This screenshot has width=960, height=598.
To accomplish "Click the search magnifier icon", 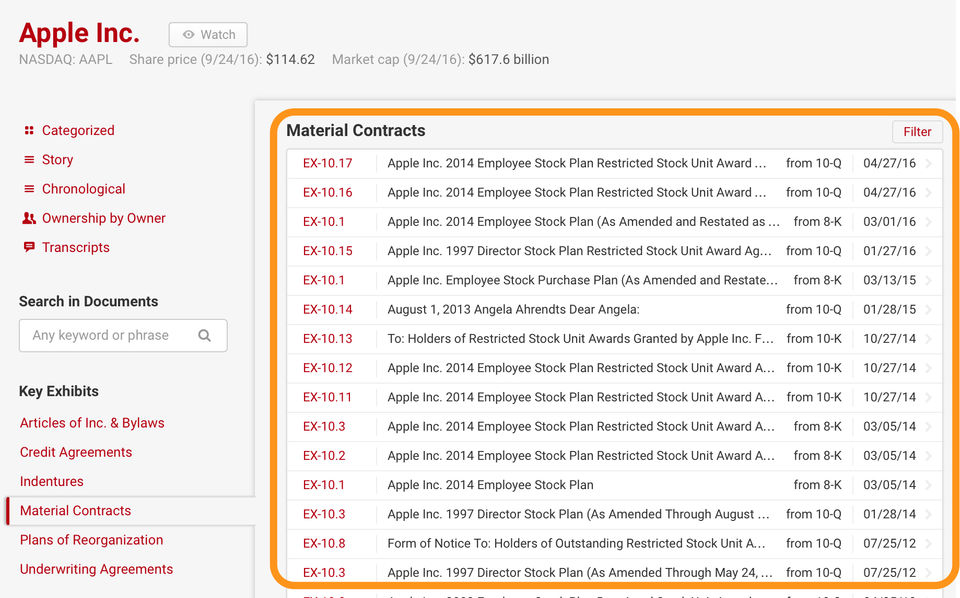I will point(204,336).
